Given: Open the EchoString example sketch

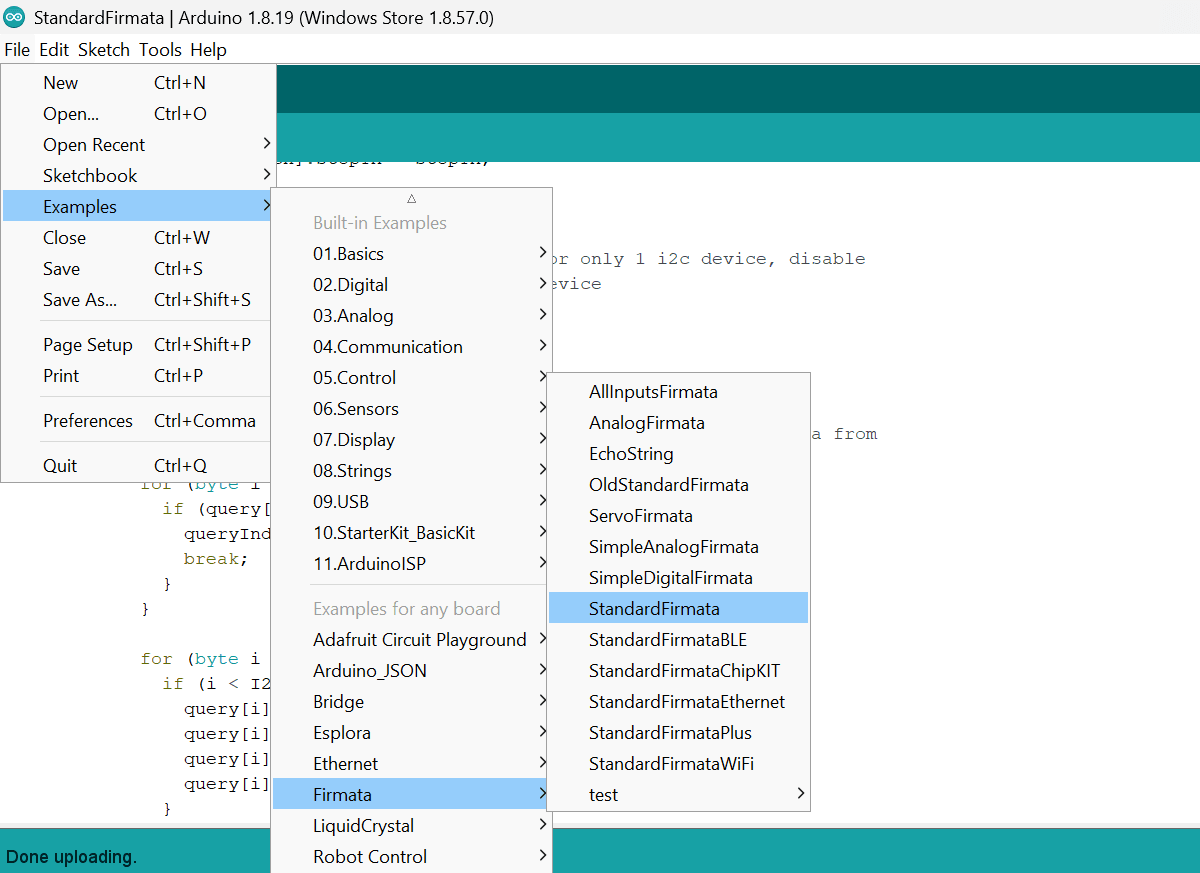Looking at the screenshot, I should pos(631,453).
